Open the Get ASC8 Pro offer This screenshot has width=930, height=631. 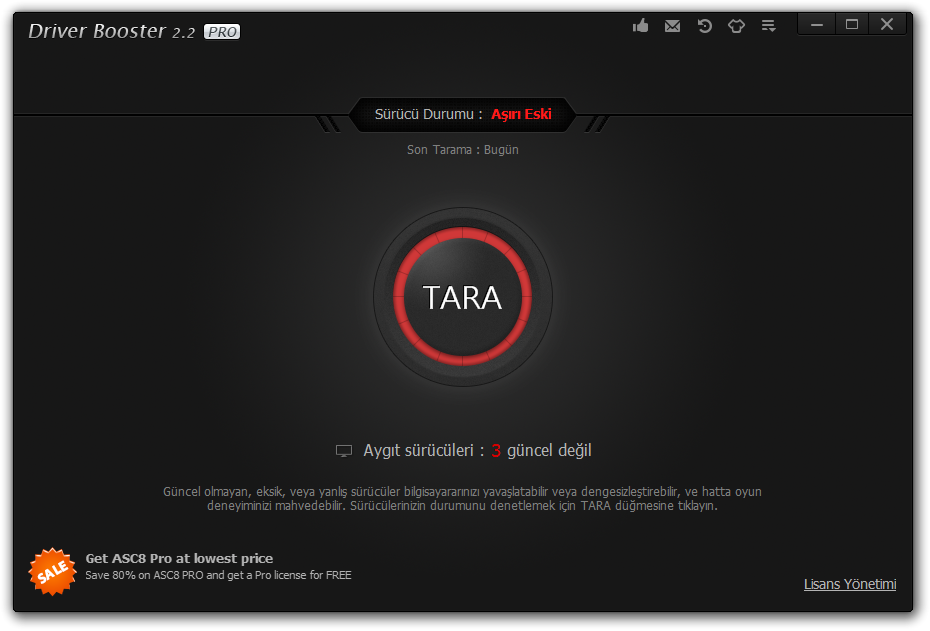pos(179,558)
